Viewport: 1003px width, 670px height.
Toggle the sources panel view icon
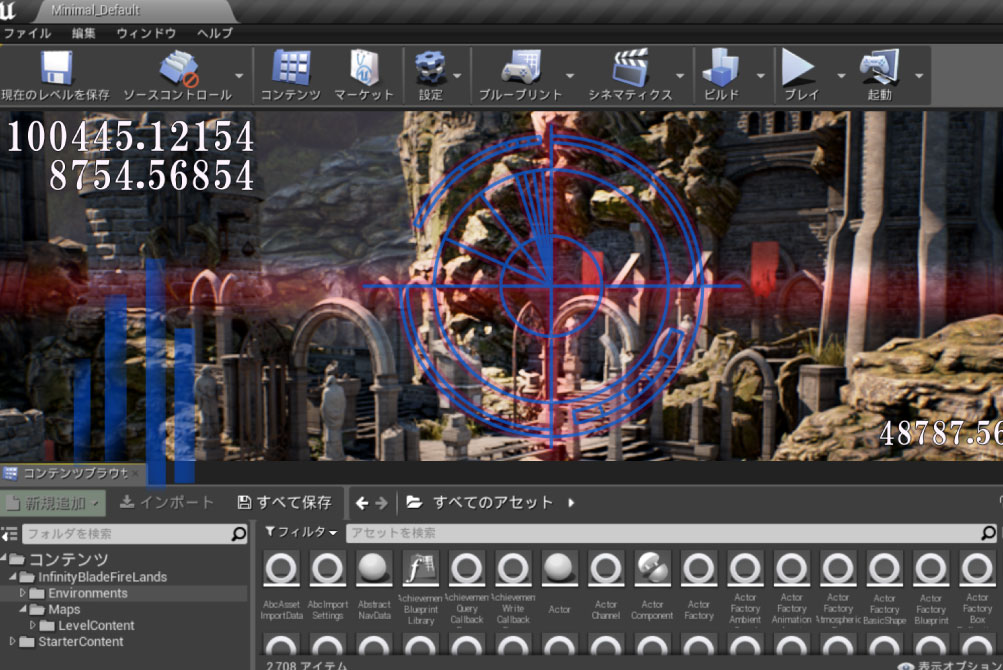(x=10, y=534)
